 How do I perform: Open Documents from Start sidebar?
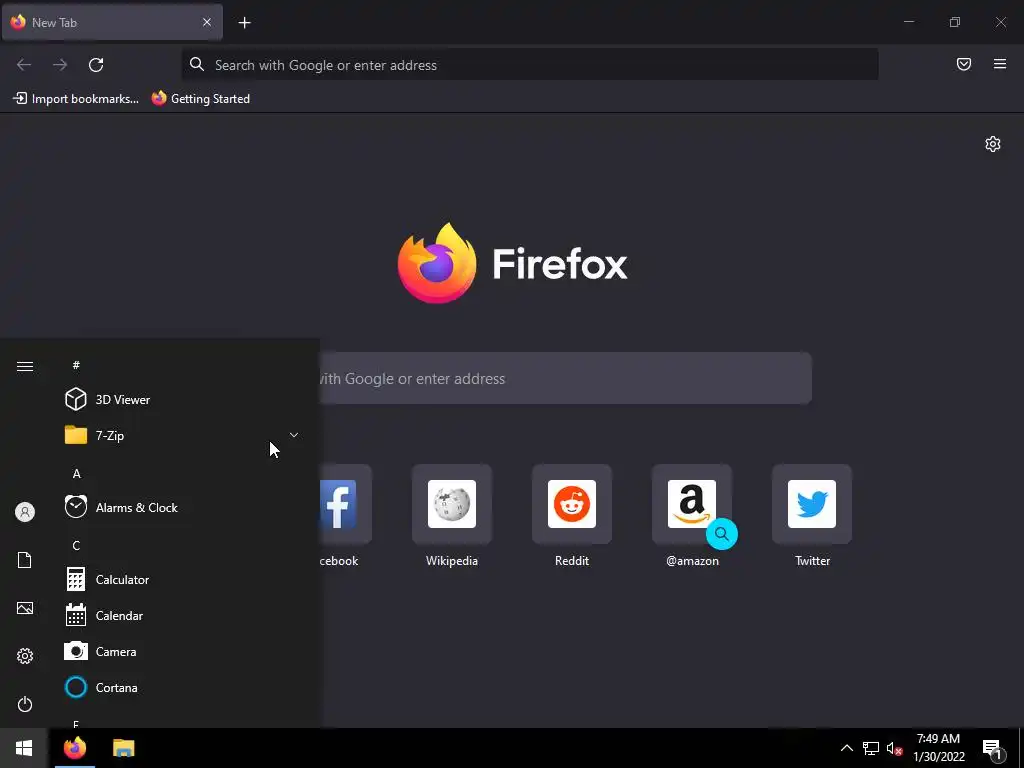coord(25,560)
